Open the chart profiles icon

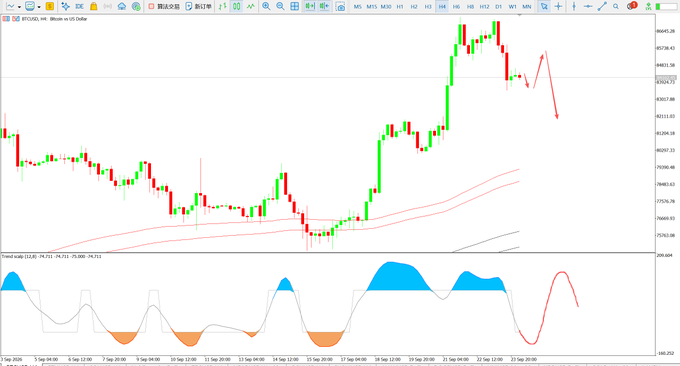click(30, 7)
